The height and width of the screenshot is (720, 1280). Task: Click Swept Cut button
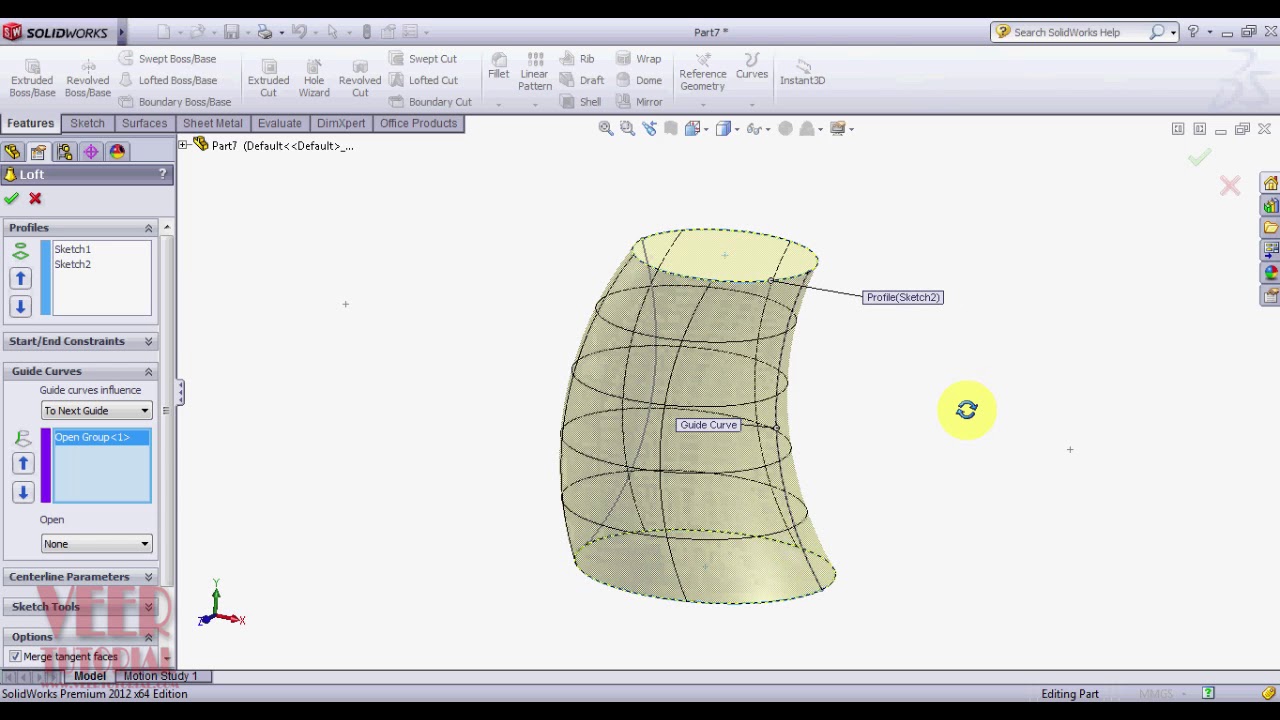(x=422, y=59)
